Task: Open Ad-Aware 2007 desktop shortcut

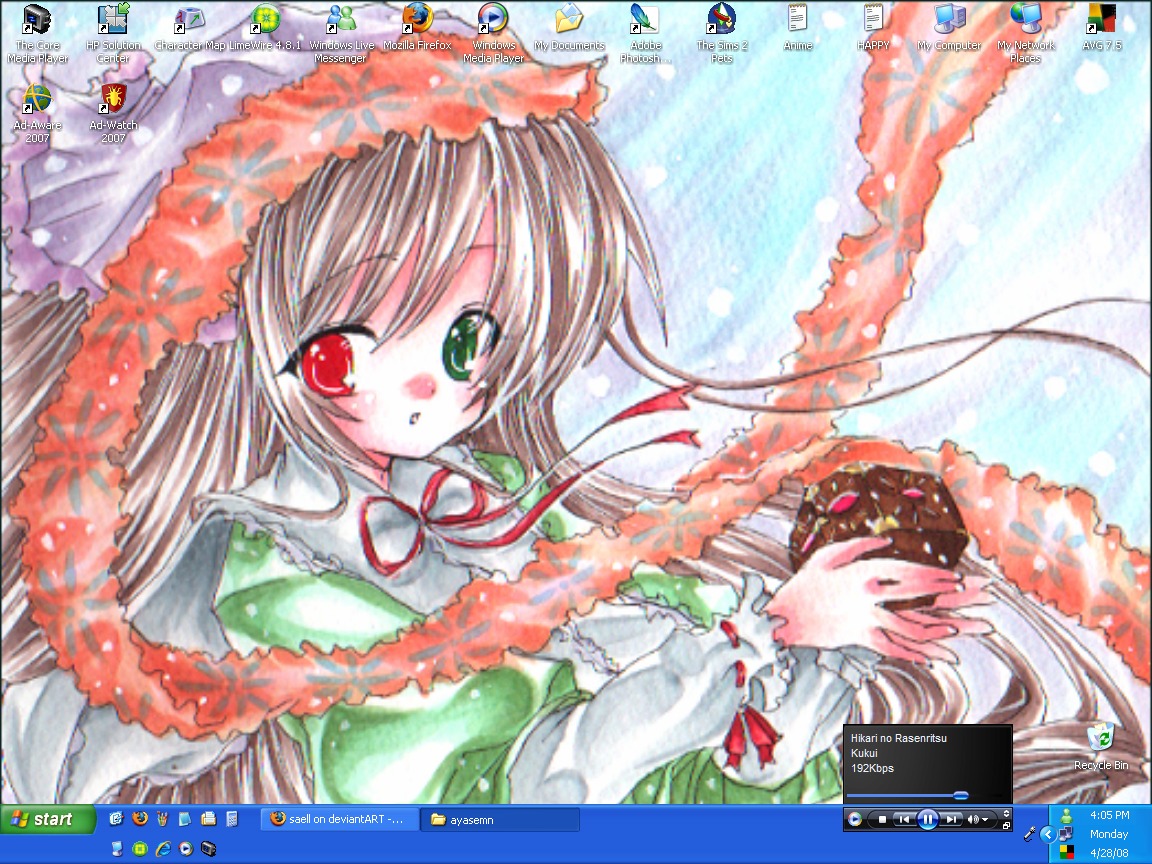Action: 37,115
